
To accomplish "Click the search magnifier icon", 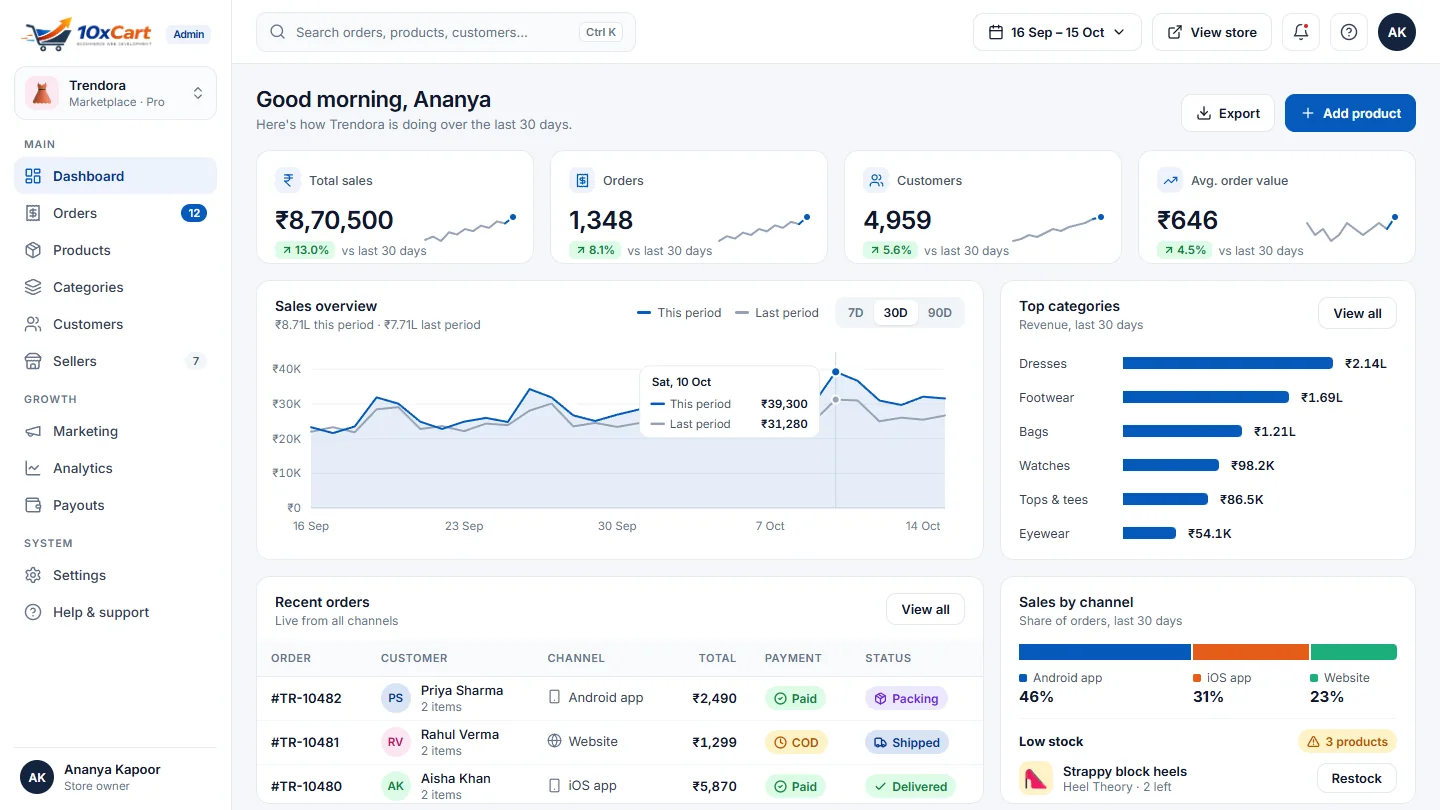I will 278,32.
